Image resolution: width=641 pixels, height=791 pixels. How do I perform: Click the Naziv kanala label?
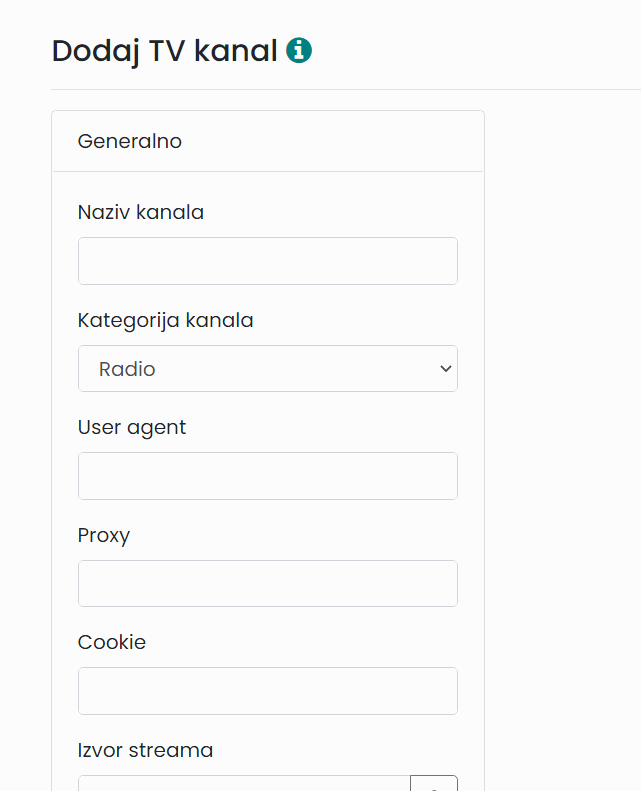(x=141, y=212)
